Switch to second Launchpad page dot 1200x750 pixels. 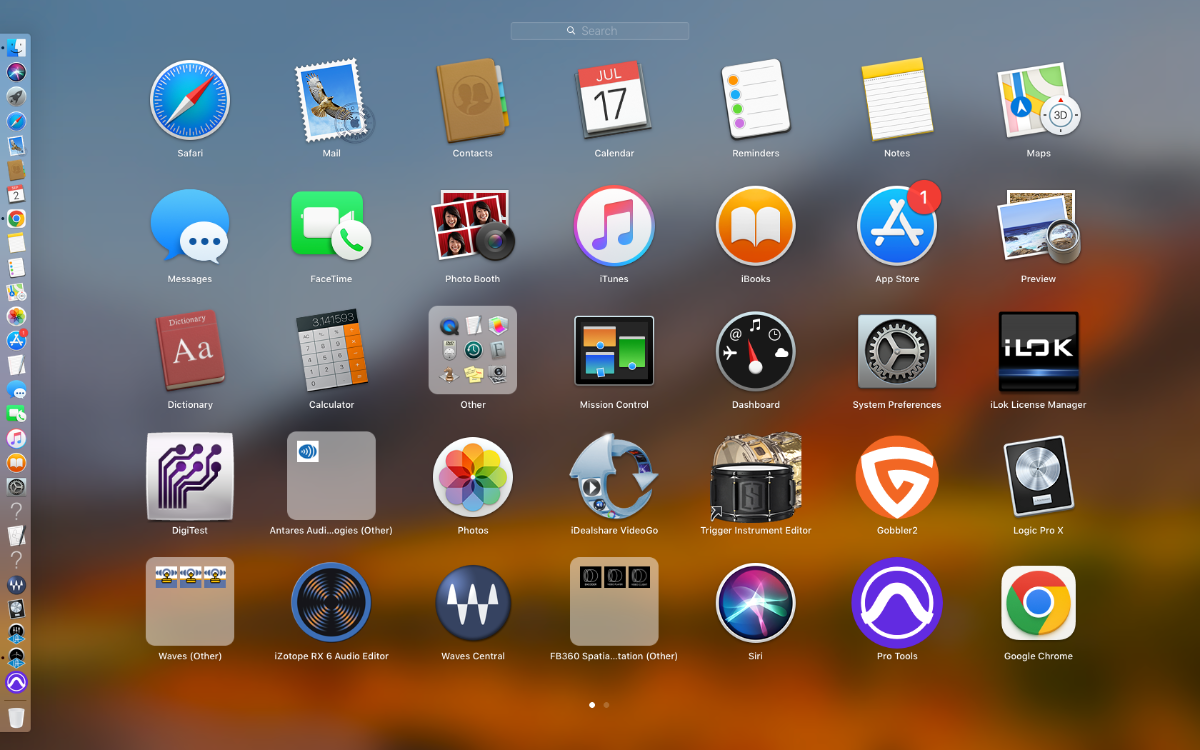click(x=606, y=705)
